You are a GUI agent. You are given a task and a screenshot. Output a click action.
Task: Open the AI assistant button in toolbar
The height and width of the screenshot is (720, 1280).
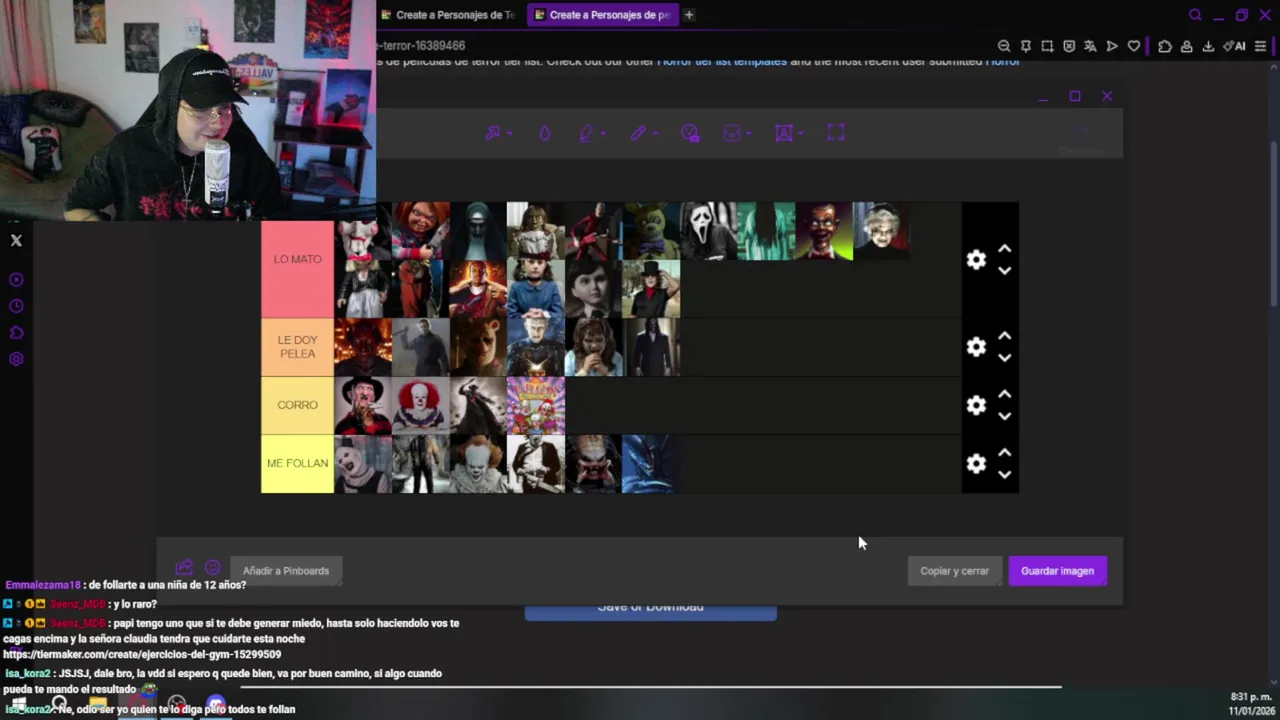coord(1235,46)
